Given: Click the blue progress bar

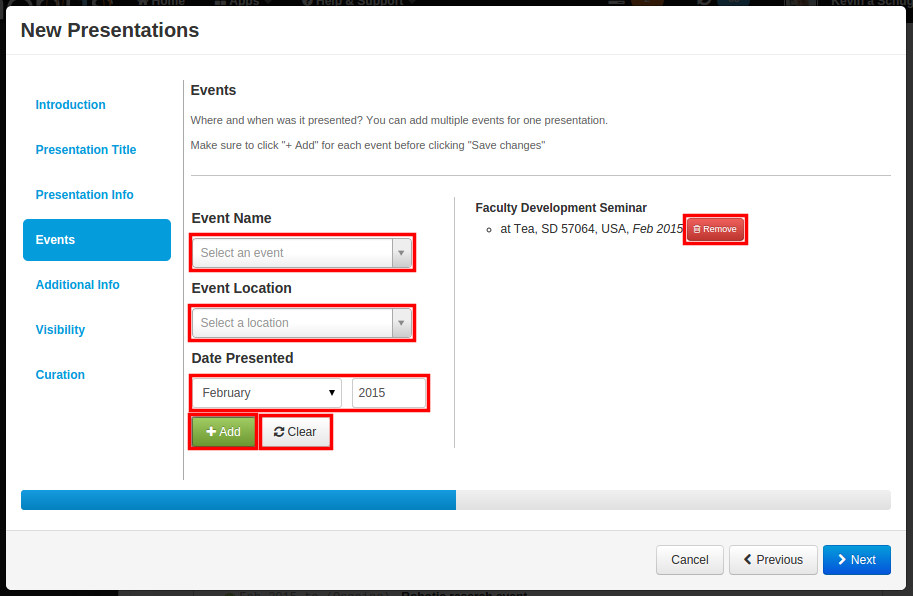Looking at the screenshot, I should pos(238,500).
